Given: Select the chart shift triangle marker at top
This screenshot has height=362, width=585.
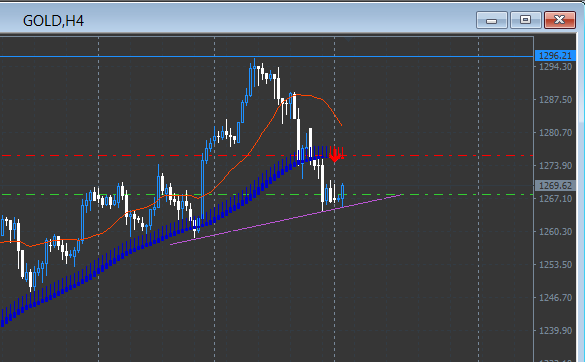Looking at the screenshot, I should [349, 39].
